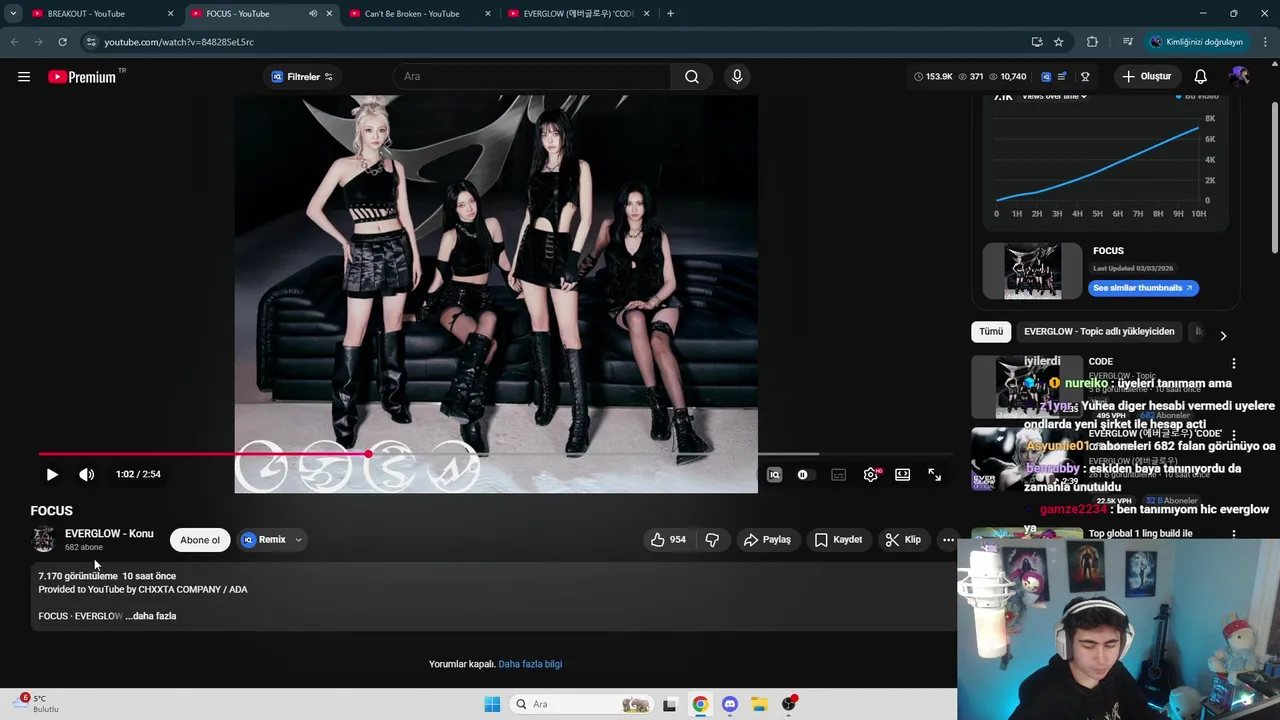Play the FOCUS video

[52, 475]
